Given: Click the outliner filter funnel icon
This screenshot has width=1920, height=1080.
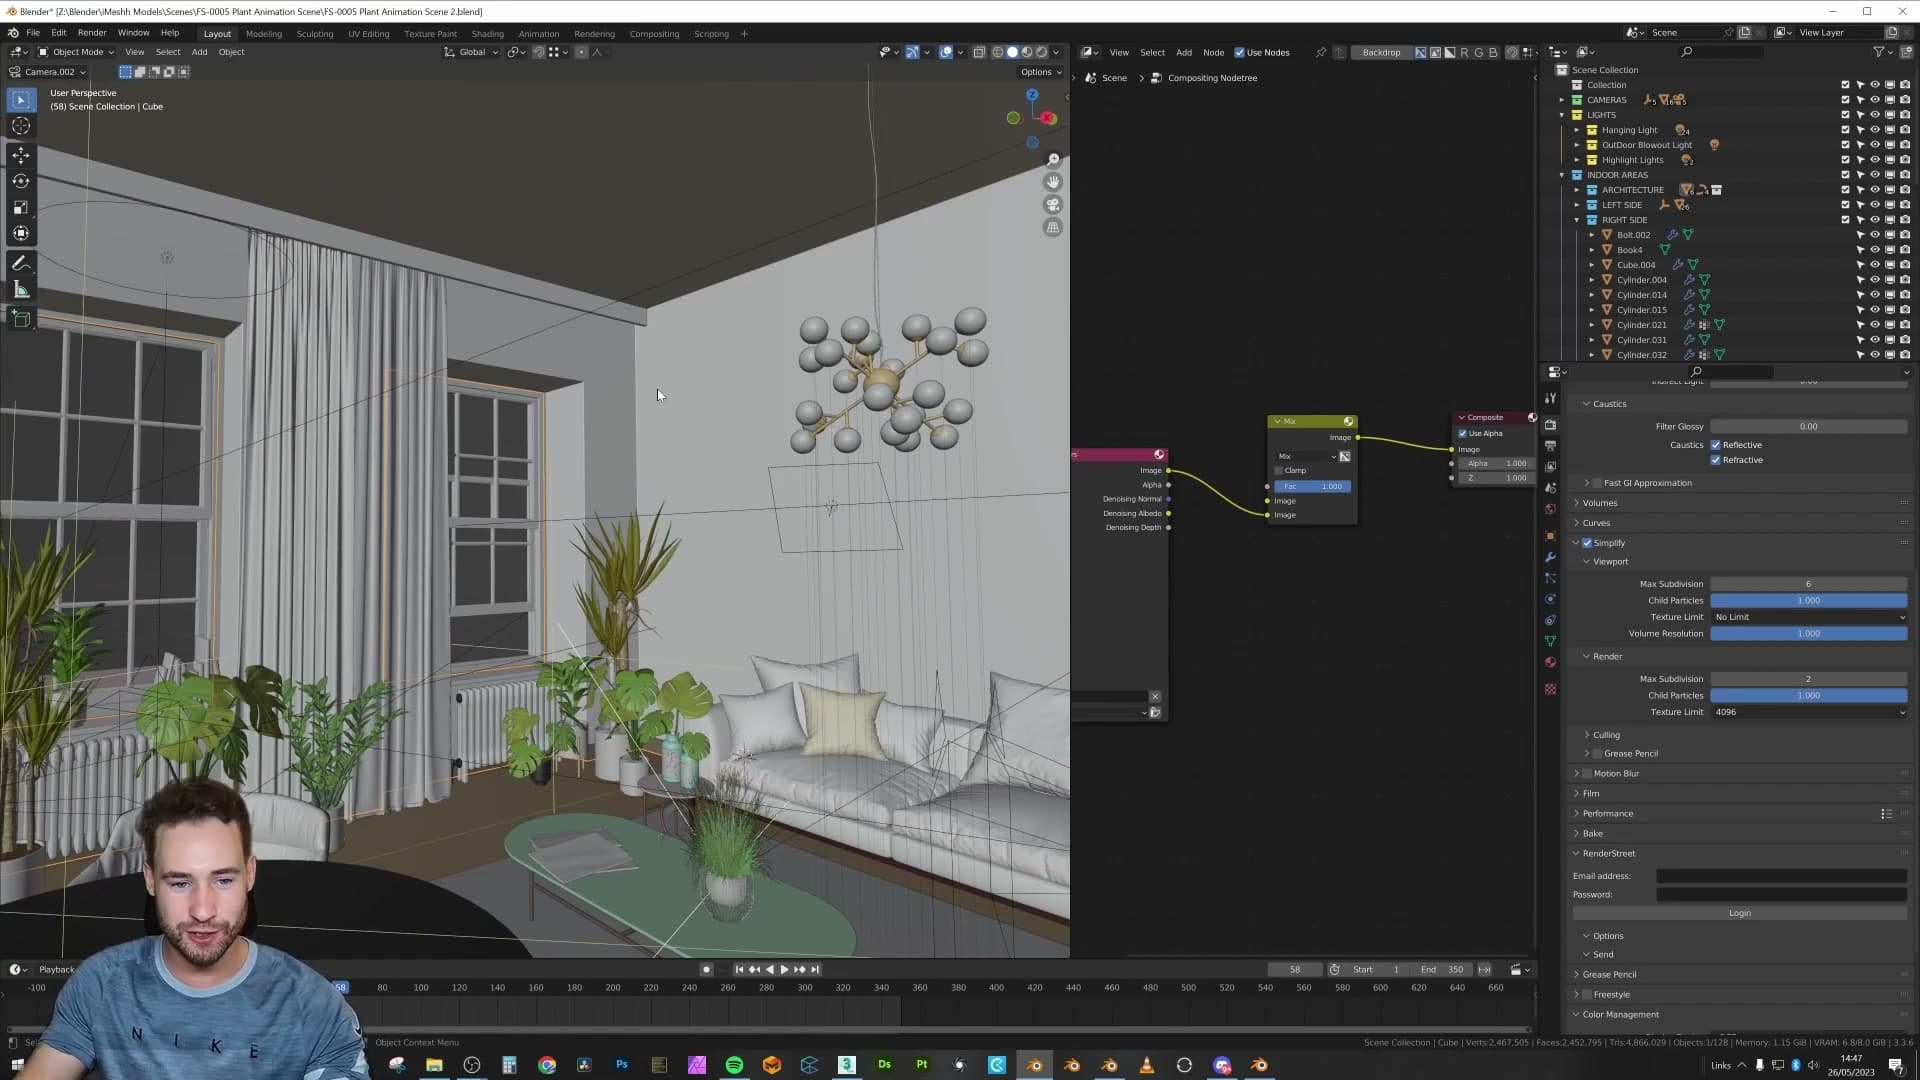Looking at the screenshot, I should tap(1879, 52).
